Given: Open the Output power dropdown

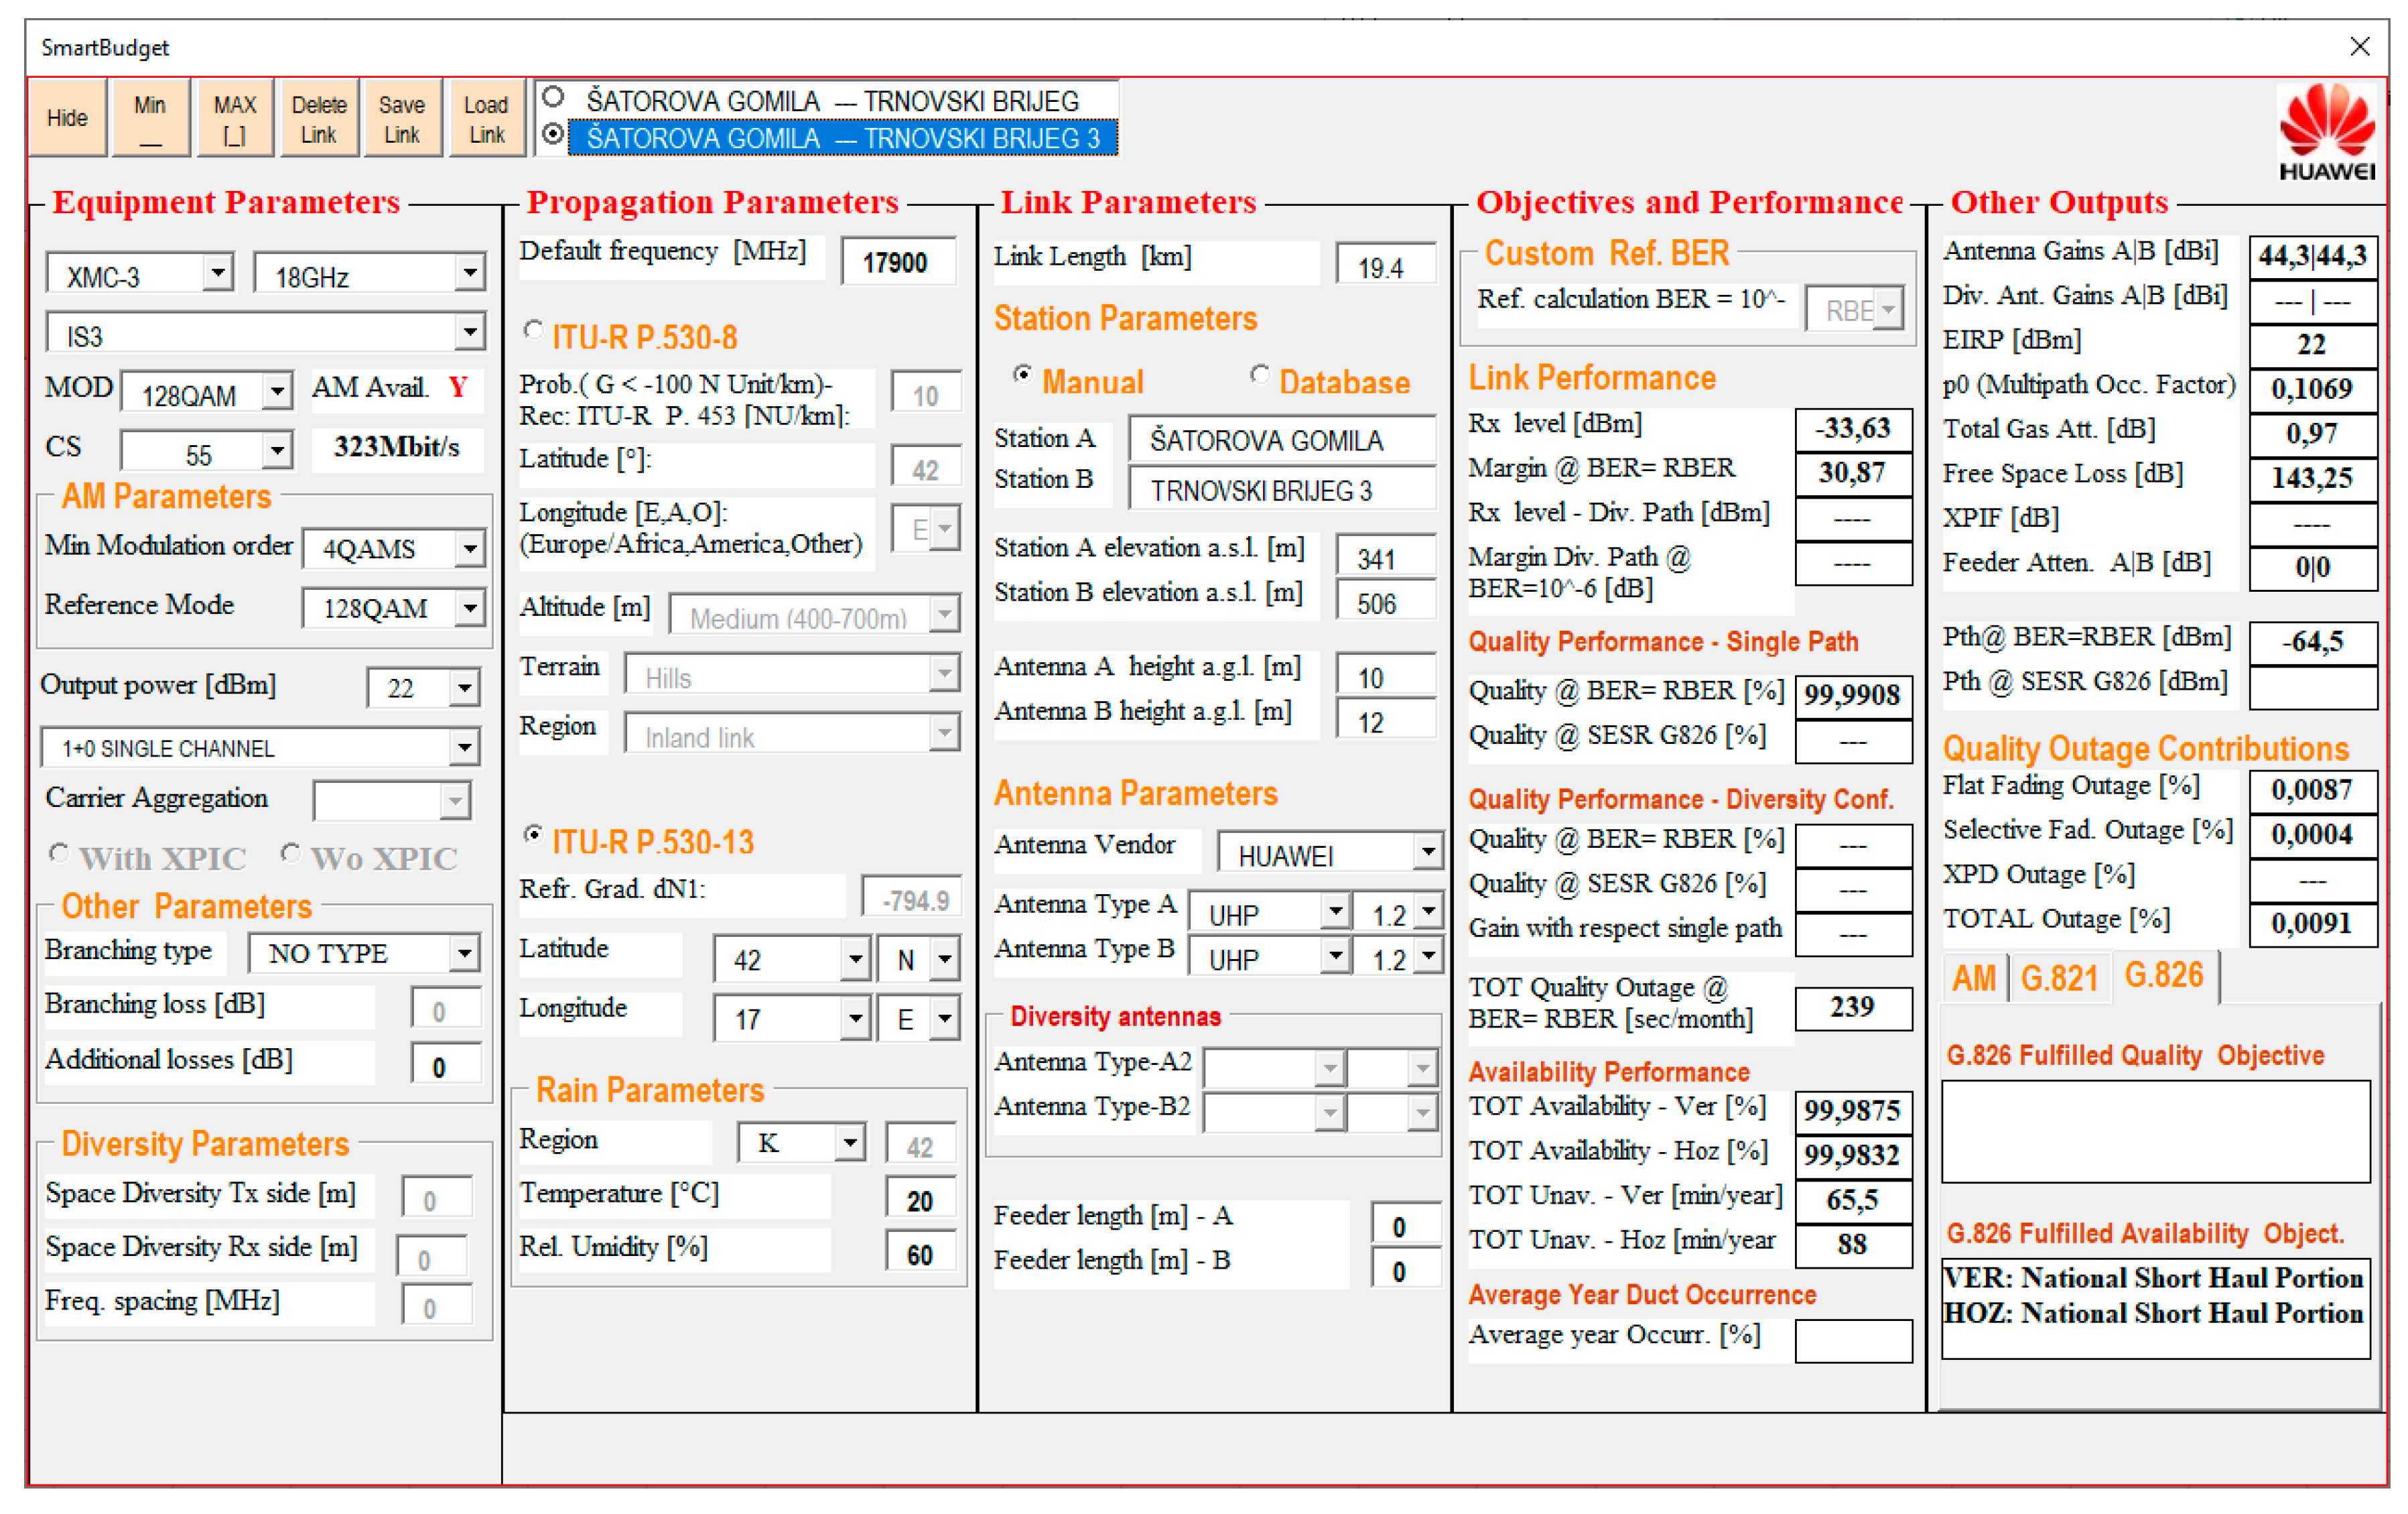Looking at the screenshot, I should point(464,688).
